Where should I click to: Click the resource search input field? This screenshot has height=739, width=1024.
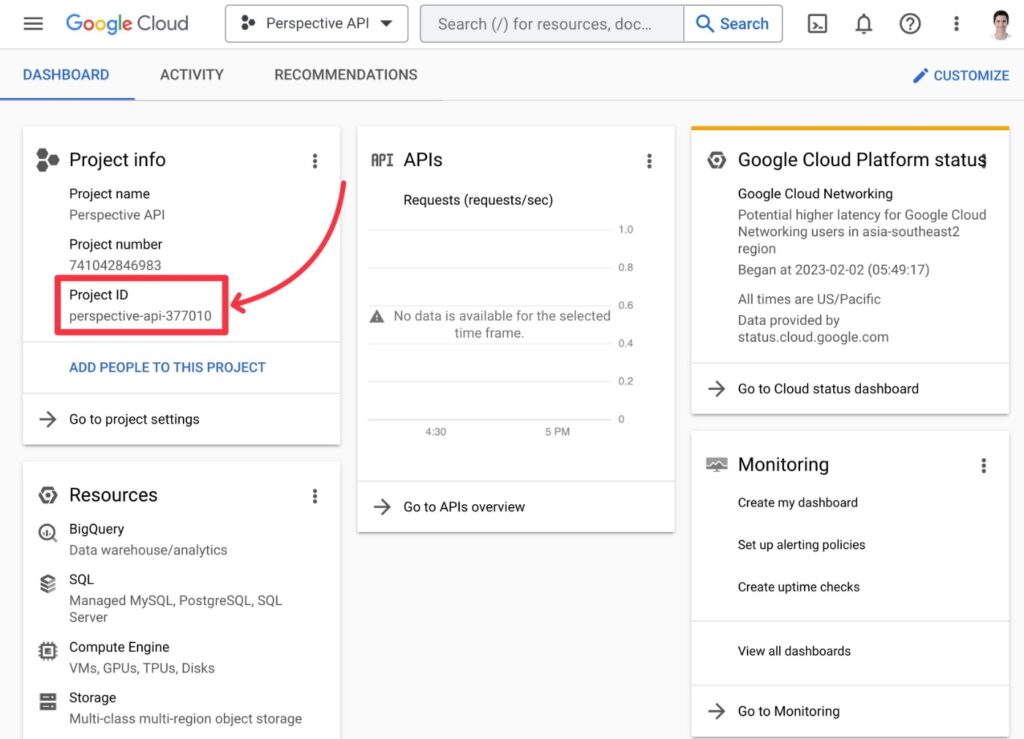(552, 24)
